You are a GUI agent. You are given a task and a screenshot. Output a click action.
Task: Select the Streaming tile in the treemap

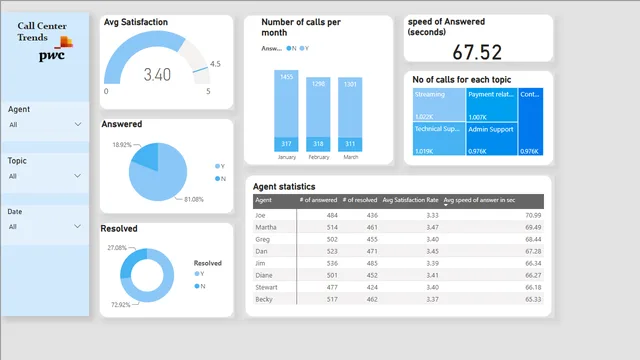point(439,105)
